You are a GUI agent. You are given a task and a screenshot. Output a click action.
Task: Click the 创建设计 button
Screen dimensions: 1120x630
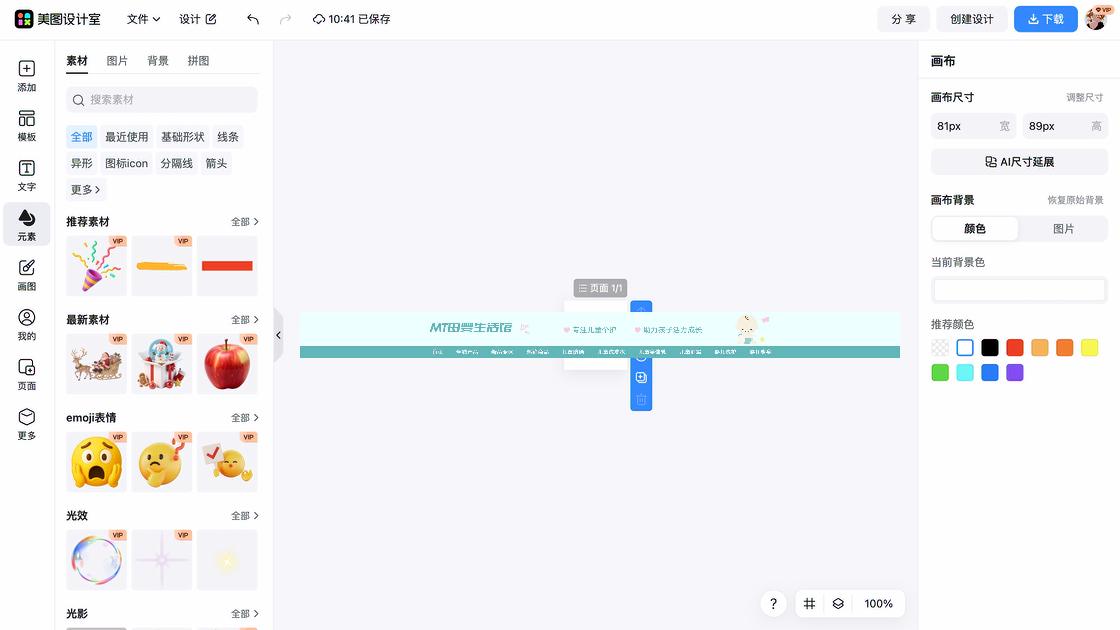tap(971, 19)
